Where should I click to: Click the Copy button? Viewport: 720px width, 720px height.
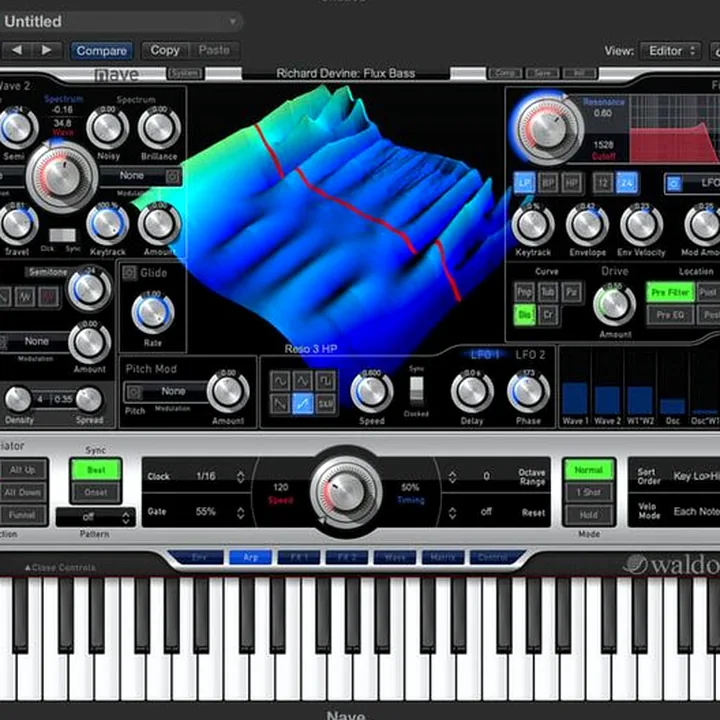[165, 50]
